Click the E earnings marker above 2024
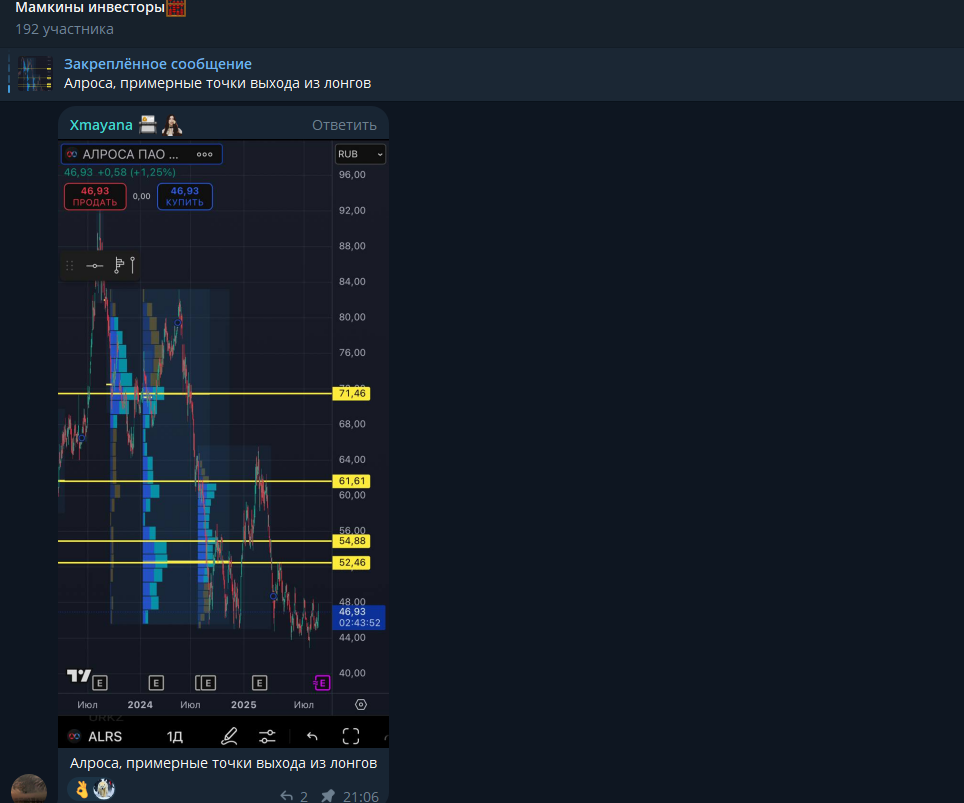The width and height of the screenshot is (964, 803). coord(156,683)
